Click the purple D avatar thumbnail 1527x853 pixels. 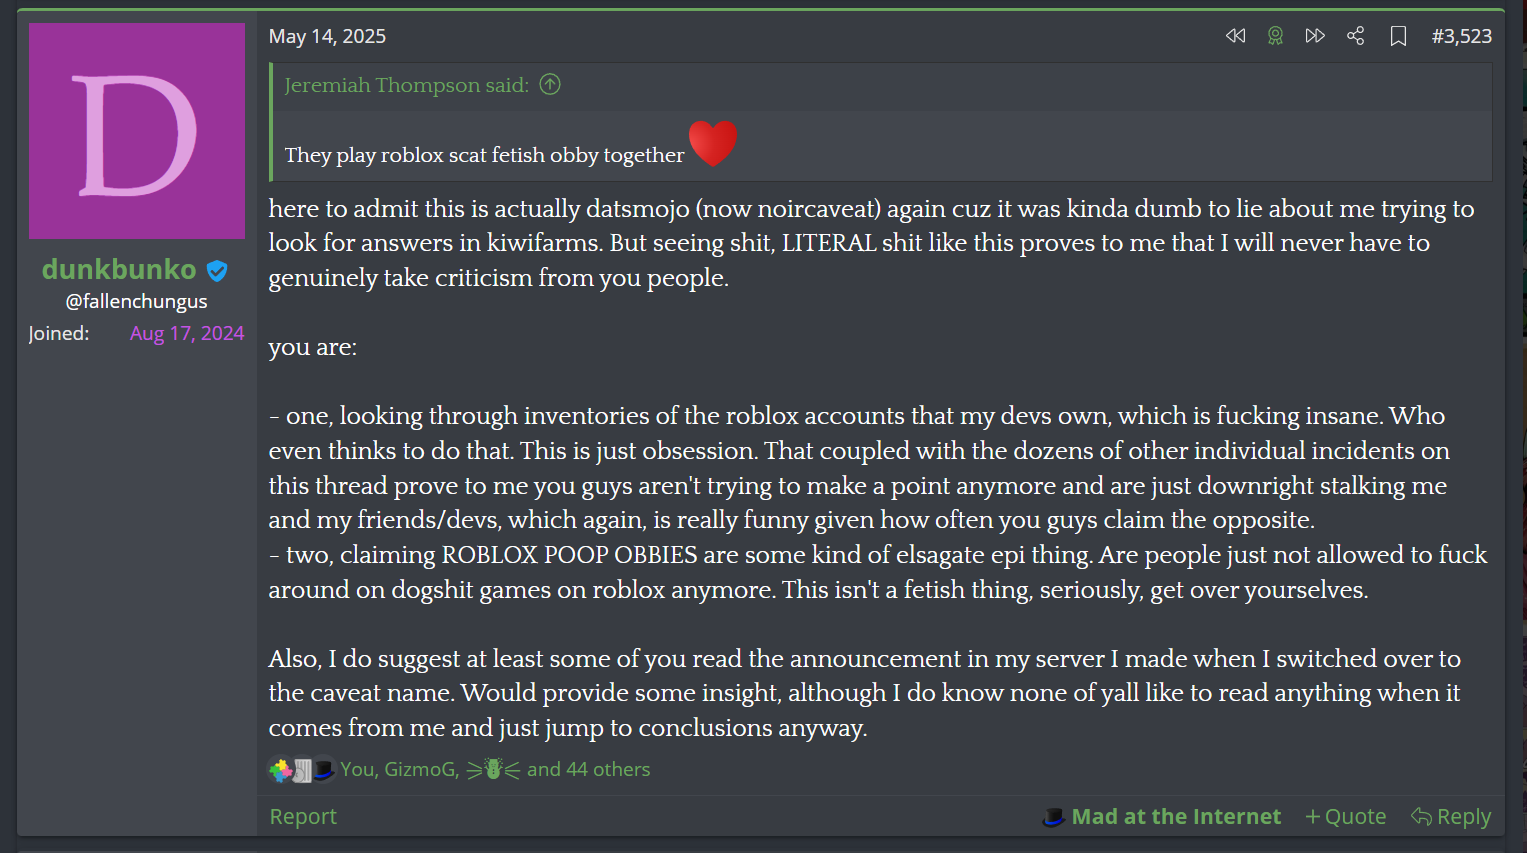click(x=137, y=131)
